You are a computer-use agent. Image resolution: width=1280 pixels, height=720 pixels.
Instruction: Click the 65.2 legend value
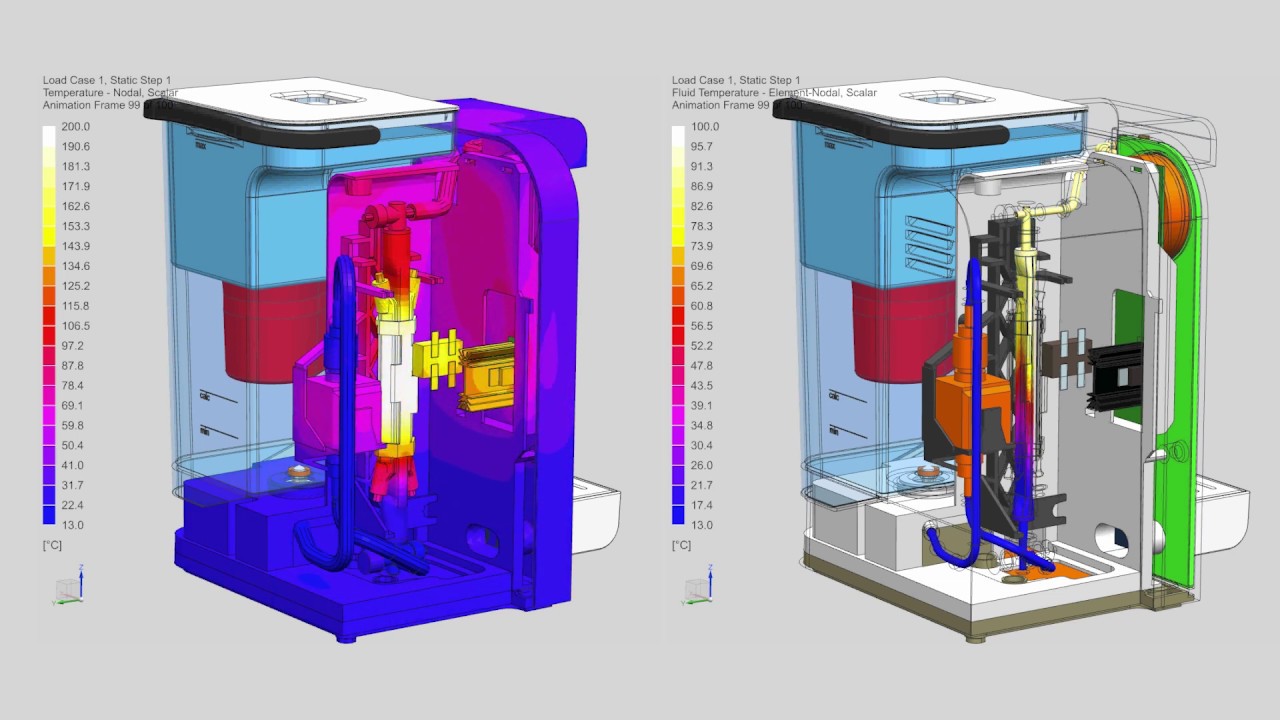702,286
